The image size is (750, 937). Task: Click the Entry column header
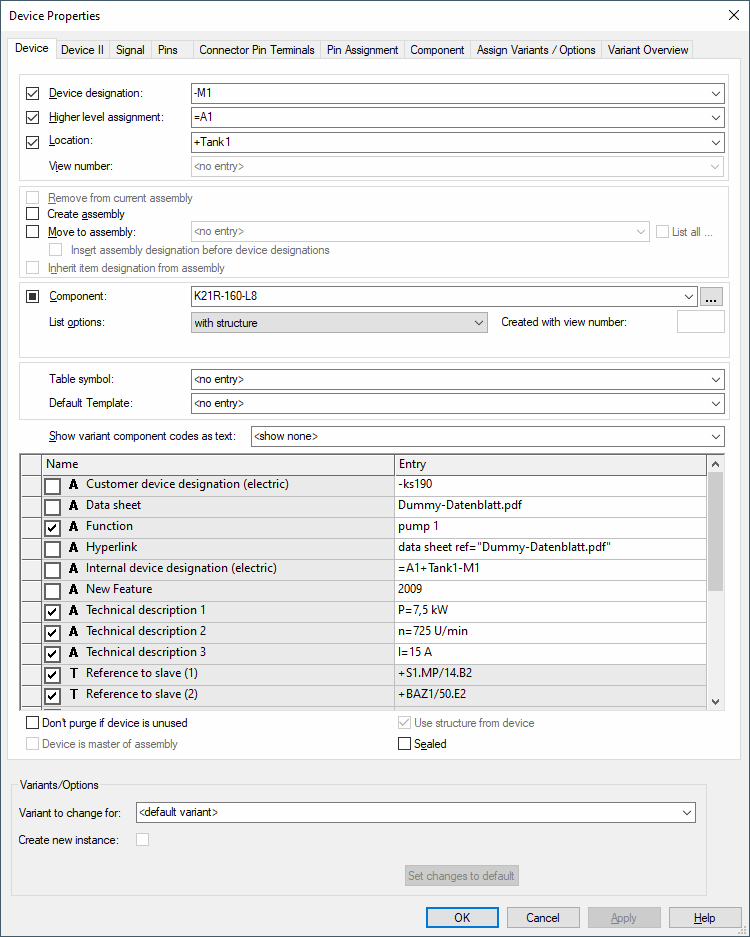pos(550,464)
